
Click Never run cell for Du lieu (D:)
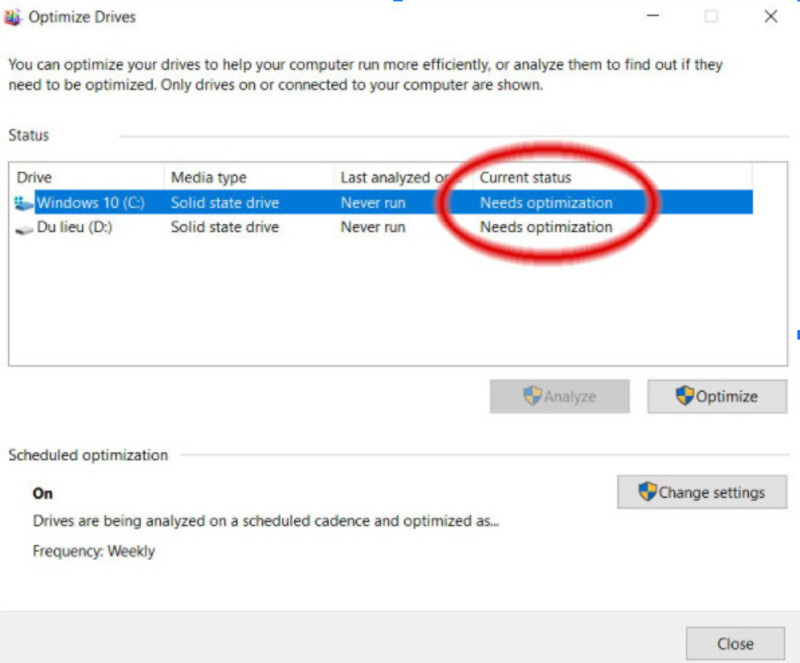pos(373,227)
